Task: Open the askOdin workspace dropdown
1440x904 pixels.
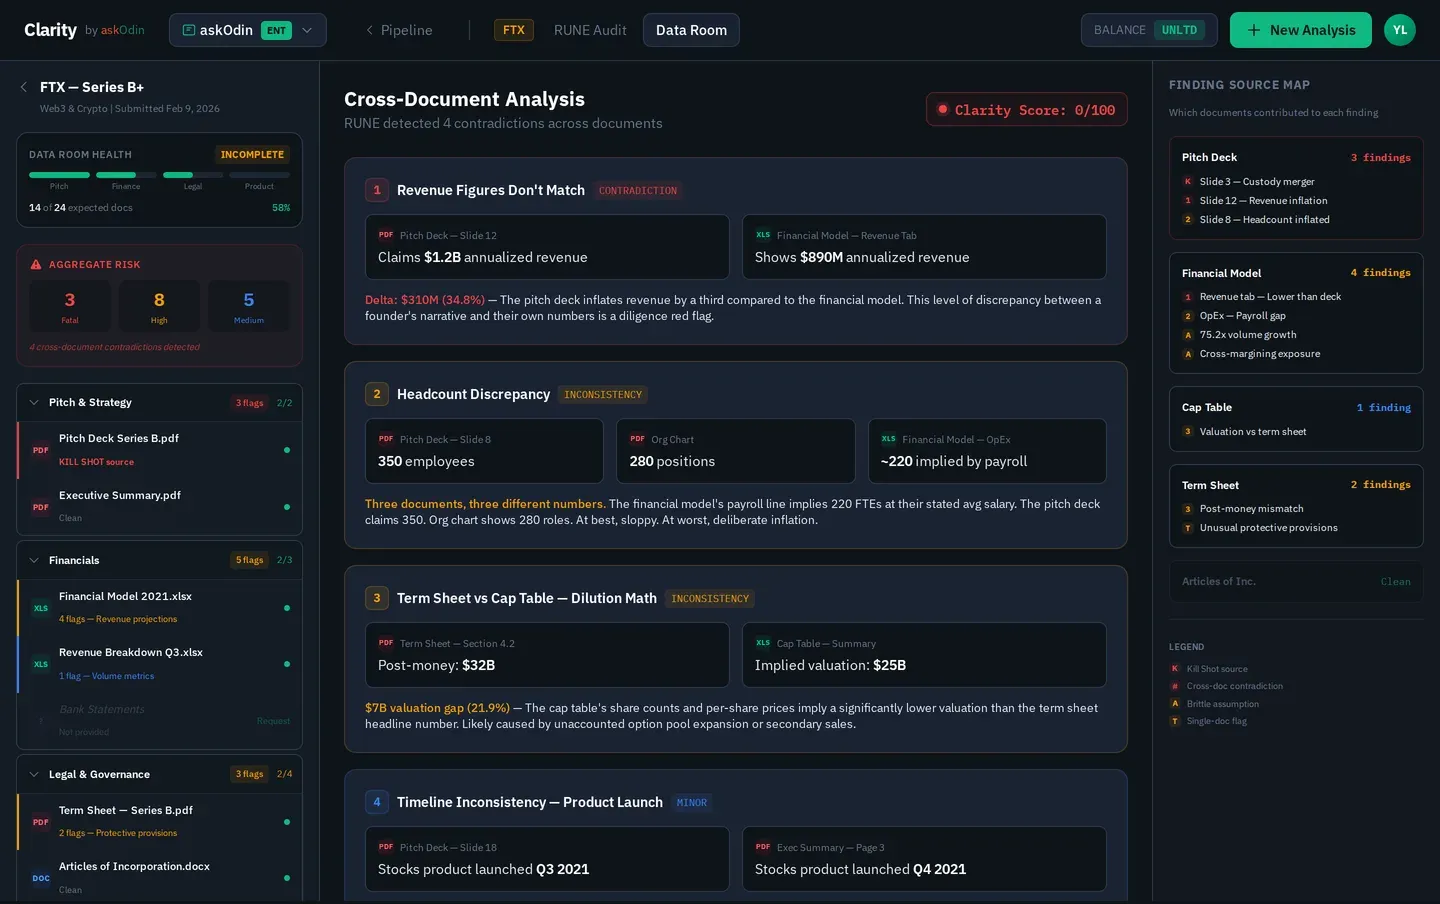Action: 247,30
